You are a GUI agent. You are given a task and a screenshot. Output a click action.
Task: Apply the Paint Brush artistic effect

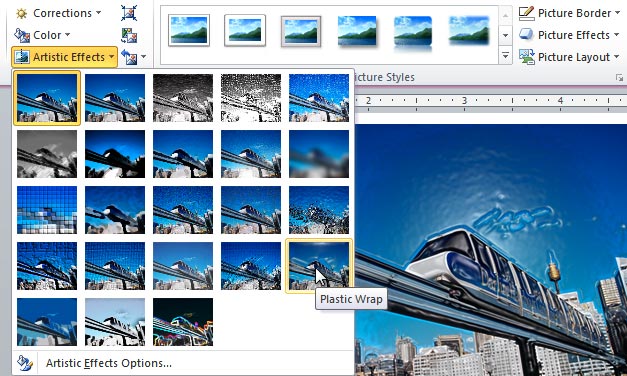pos(183,154)
